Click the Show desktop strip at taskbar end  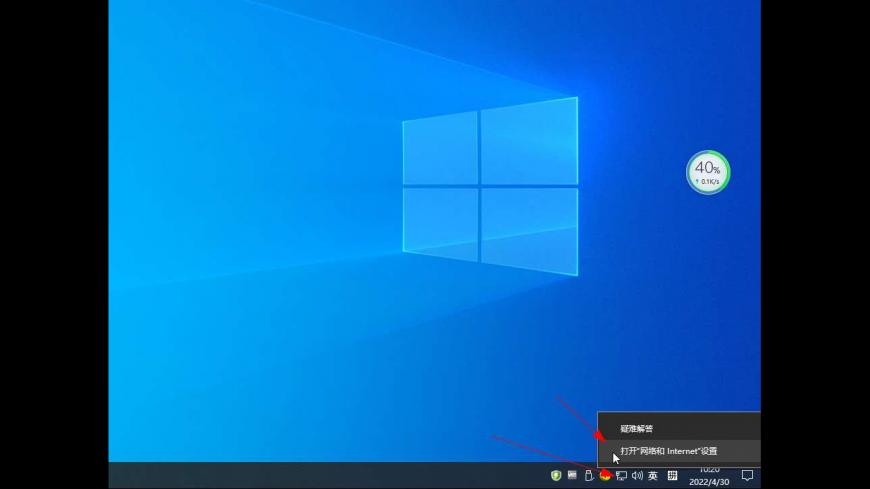click(759, 476)
